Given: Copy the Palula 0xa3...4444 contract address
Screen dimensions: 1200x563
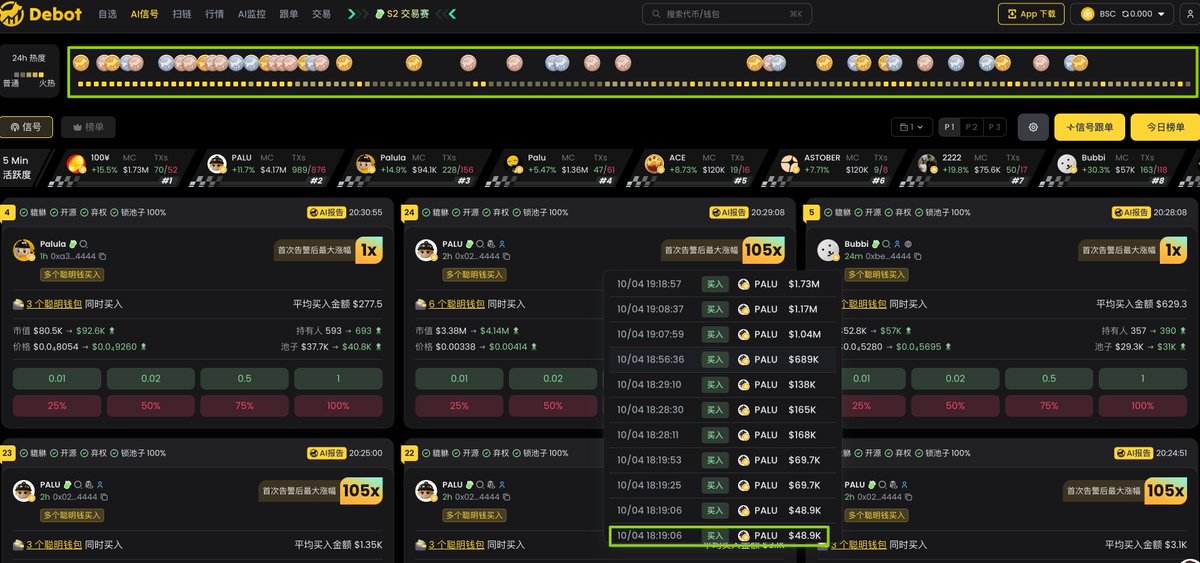Looking at the screenshot, I should pyautogui.click(x=102, y=257).
